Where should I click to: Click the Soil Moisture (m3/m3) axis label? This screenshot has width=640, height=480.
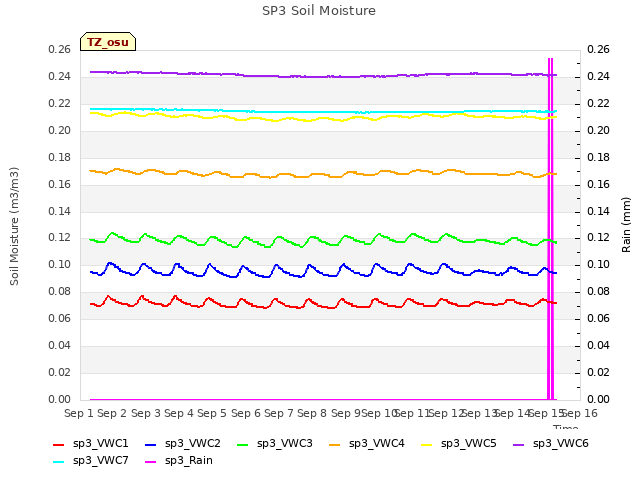tap(14, 226)
